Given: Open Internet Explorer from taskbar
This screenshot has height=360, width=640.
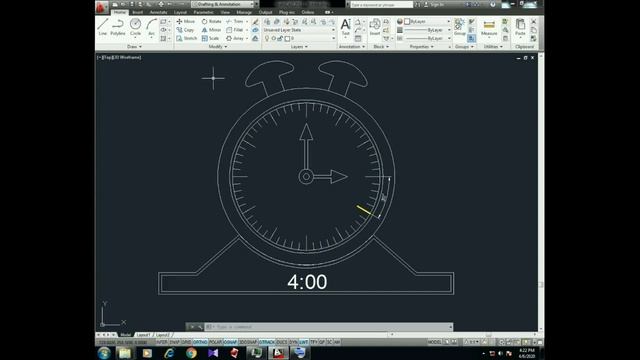Looking at the screenshot, I should click(x=169, y=353).
